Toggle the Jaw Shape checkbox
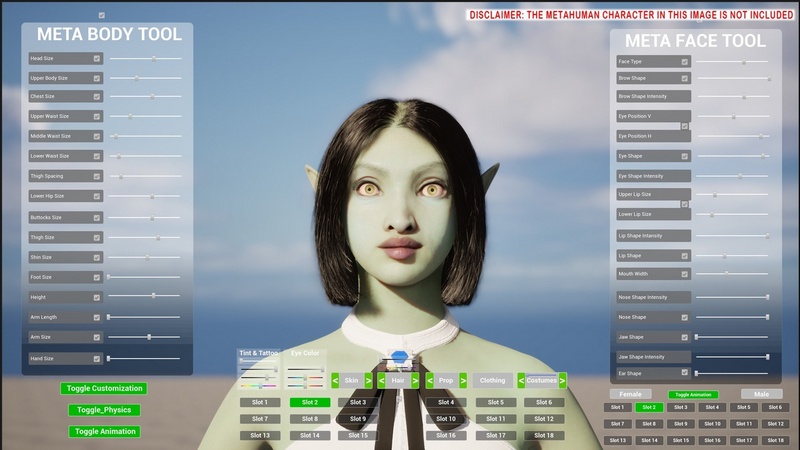 click(685, 337)
